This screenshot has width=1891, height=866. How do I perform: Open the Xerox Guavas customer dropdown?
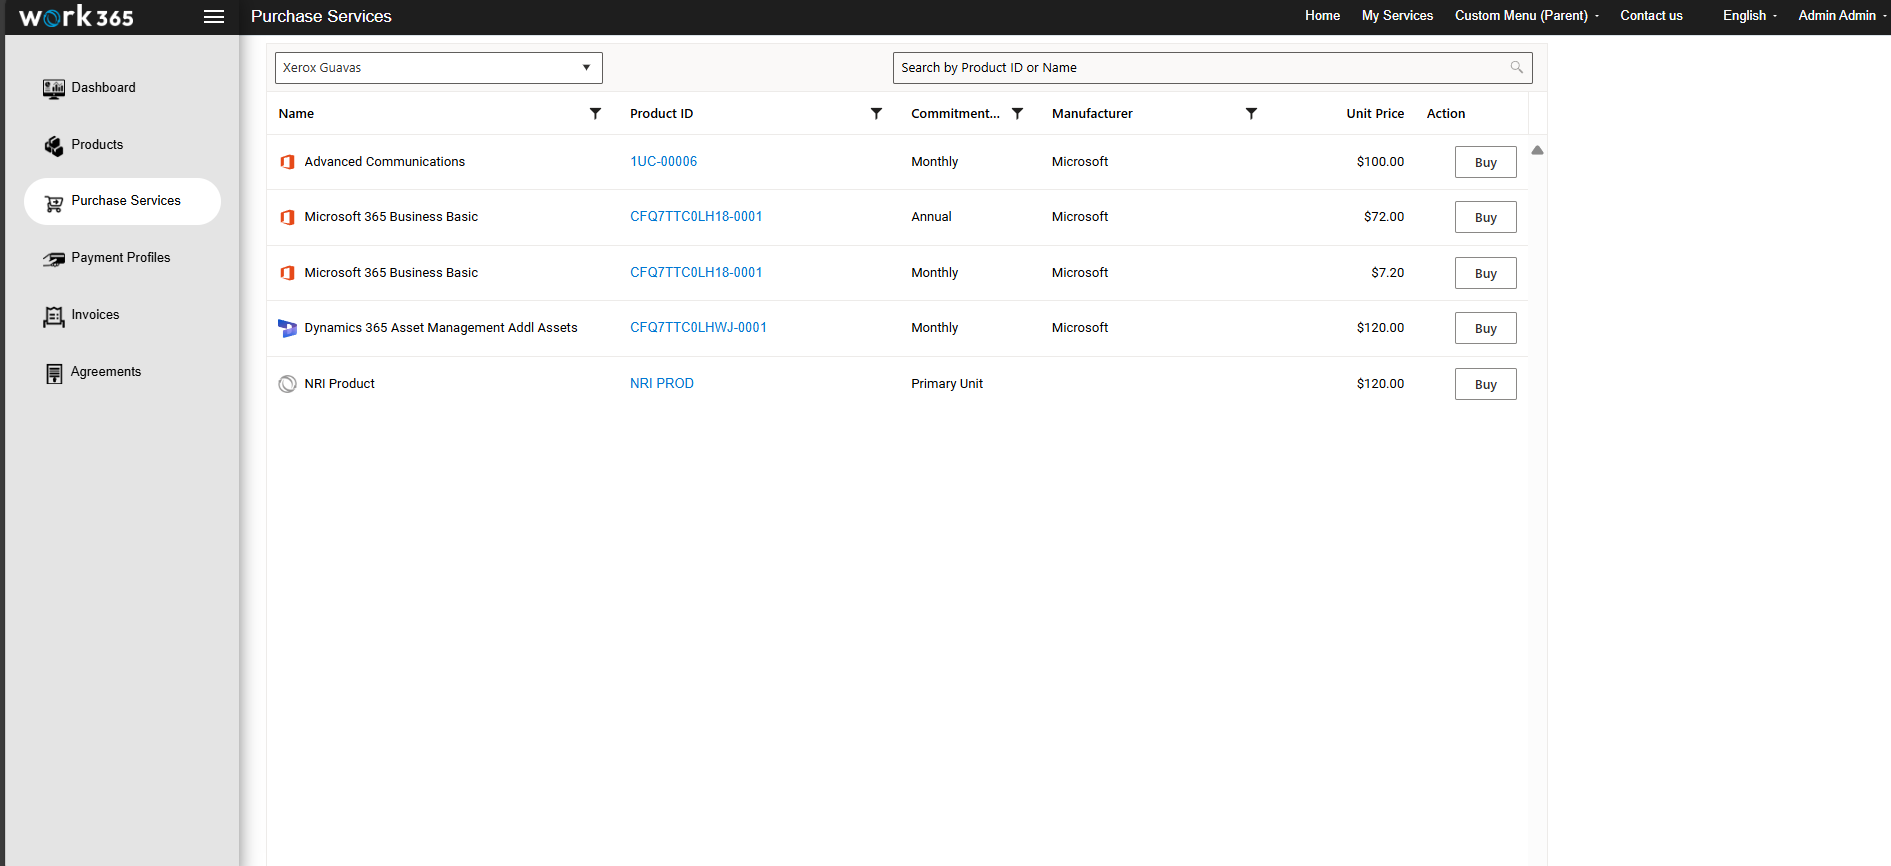[x=438, y=67]
